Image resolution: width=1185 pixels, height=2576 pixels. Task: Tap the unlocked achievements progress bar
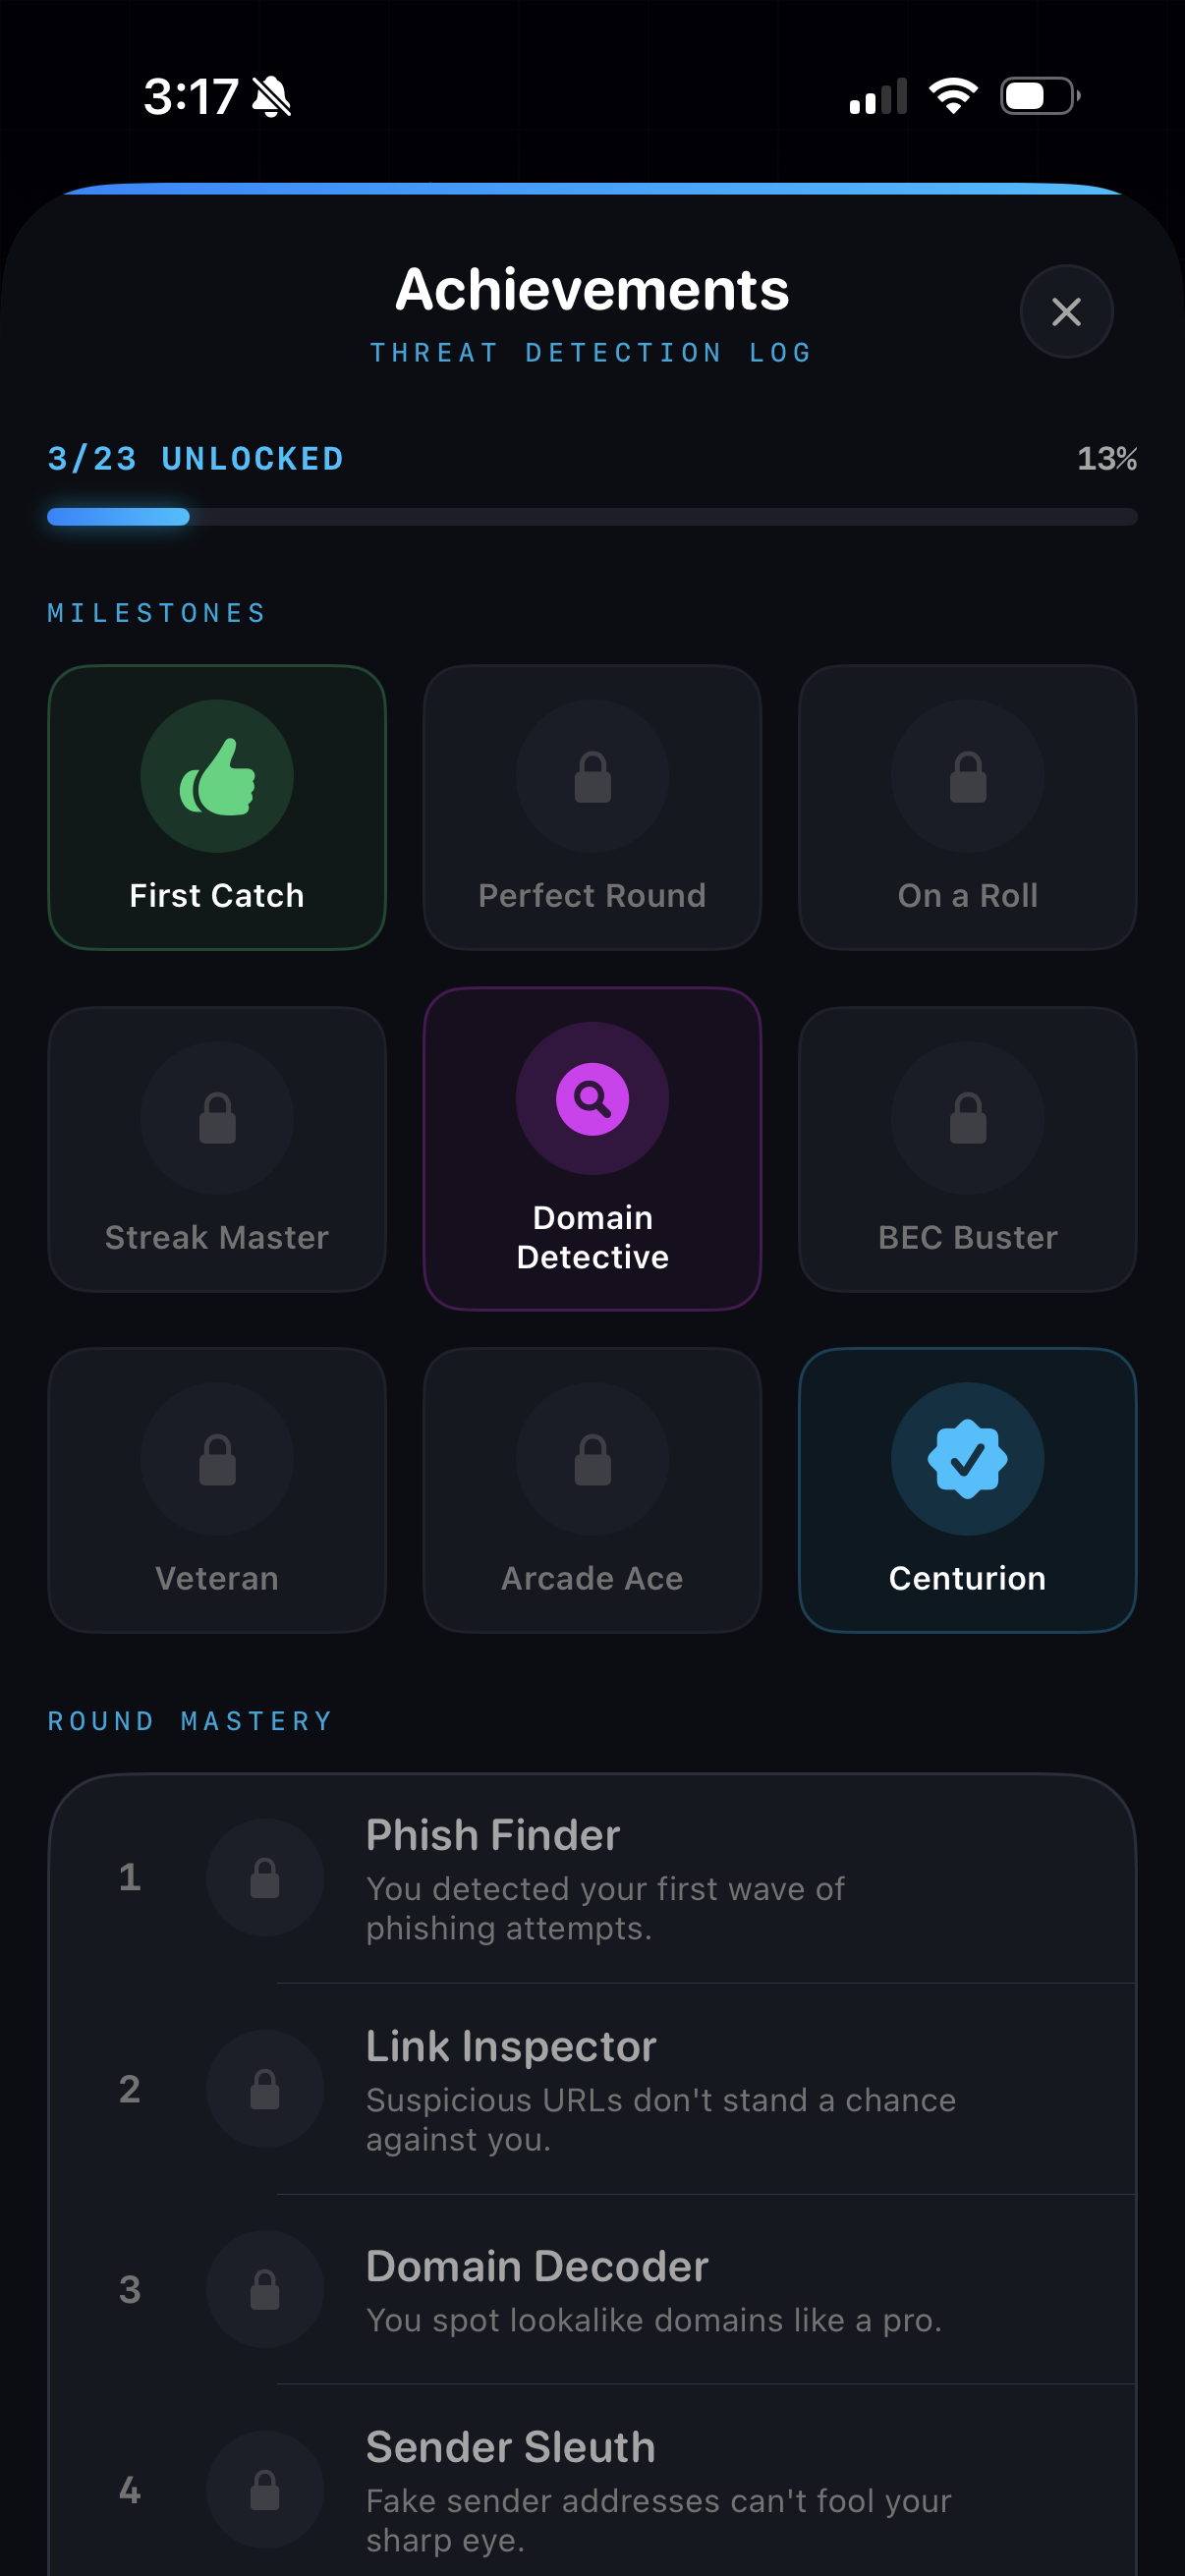click(x=592, y=516)
